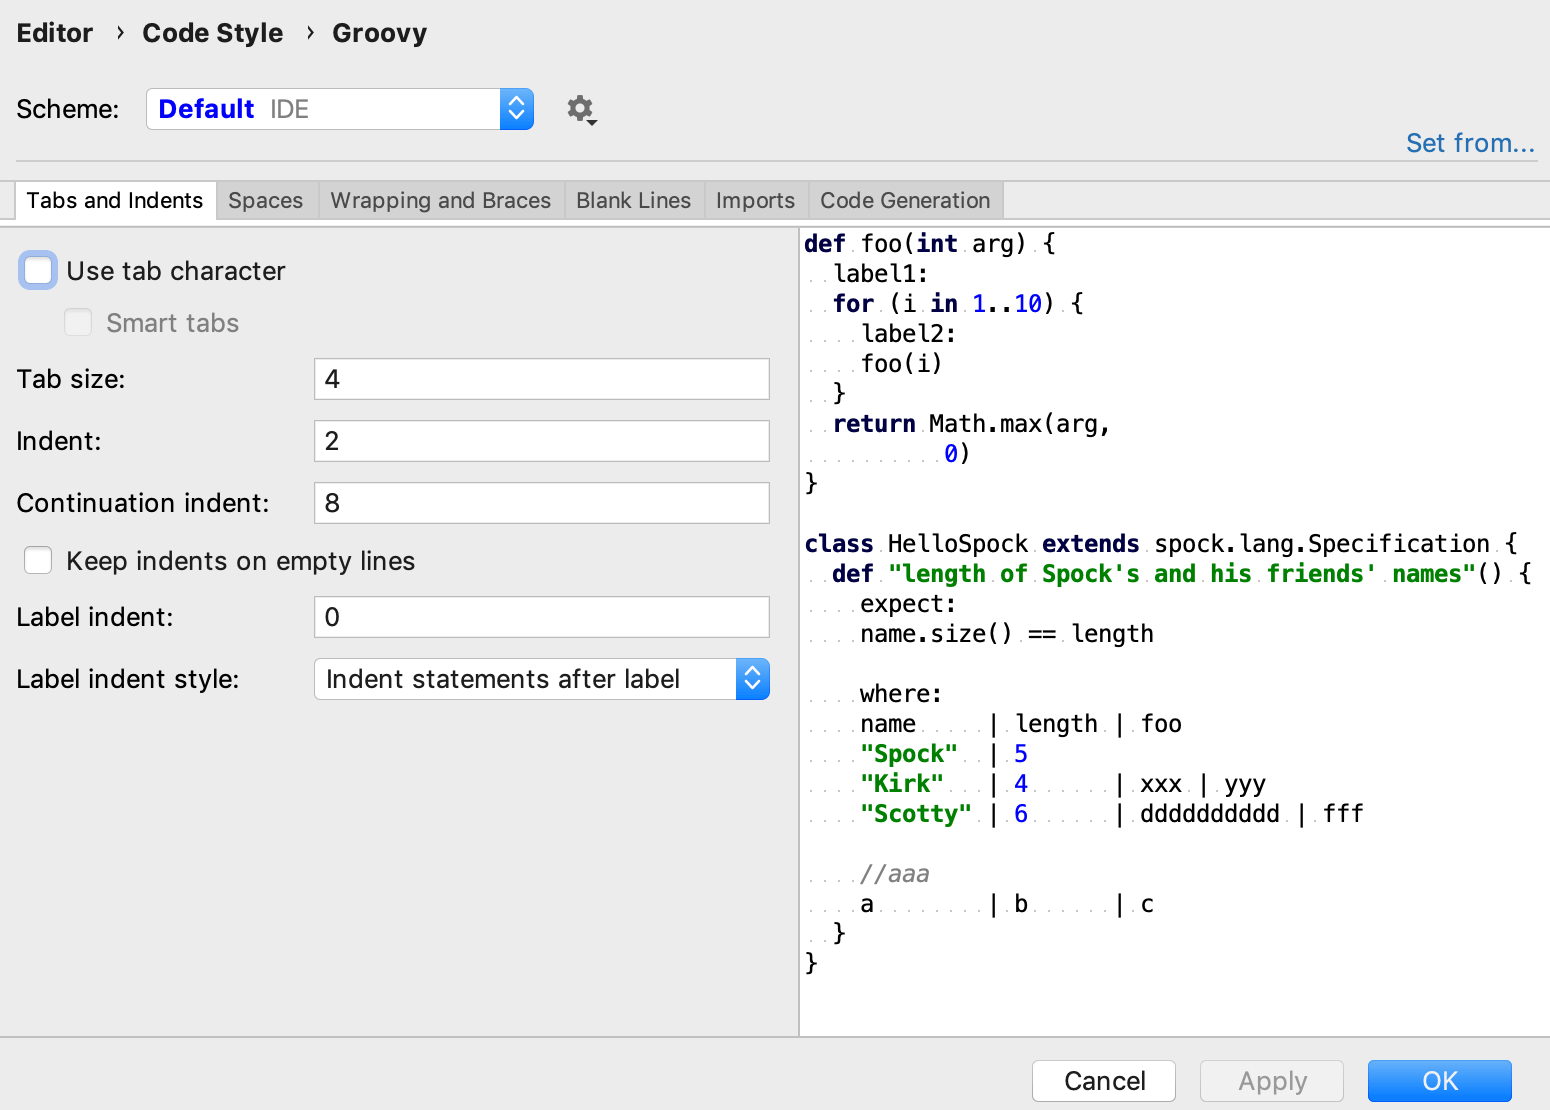Confirm changes with the OK button
Screen dimensions: 1550x1110
pyautogui.click(x=1439, y=1081)
